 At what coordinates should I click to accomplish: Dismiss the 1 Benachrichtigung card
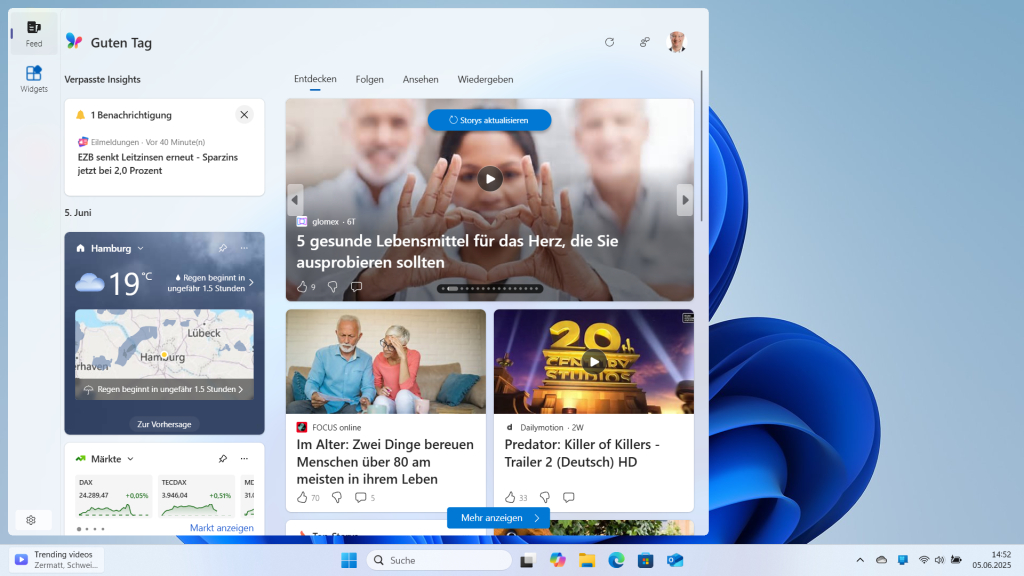[244, 115]
